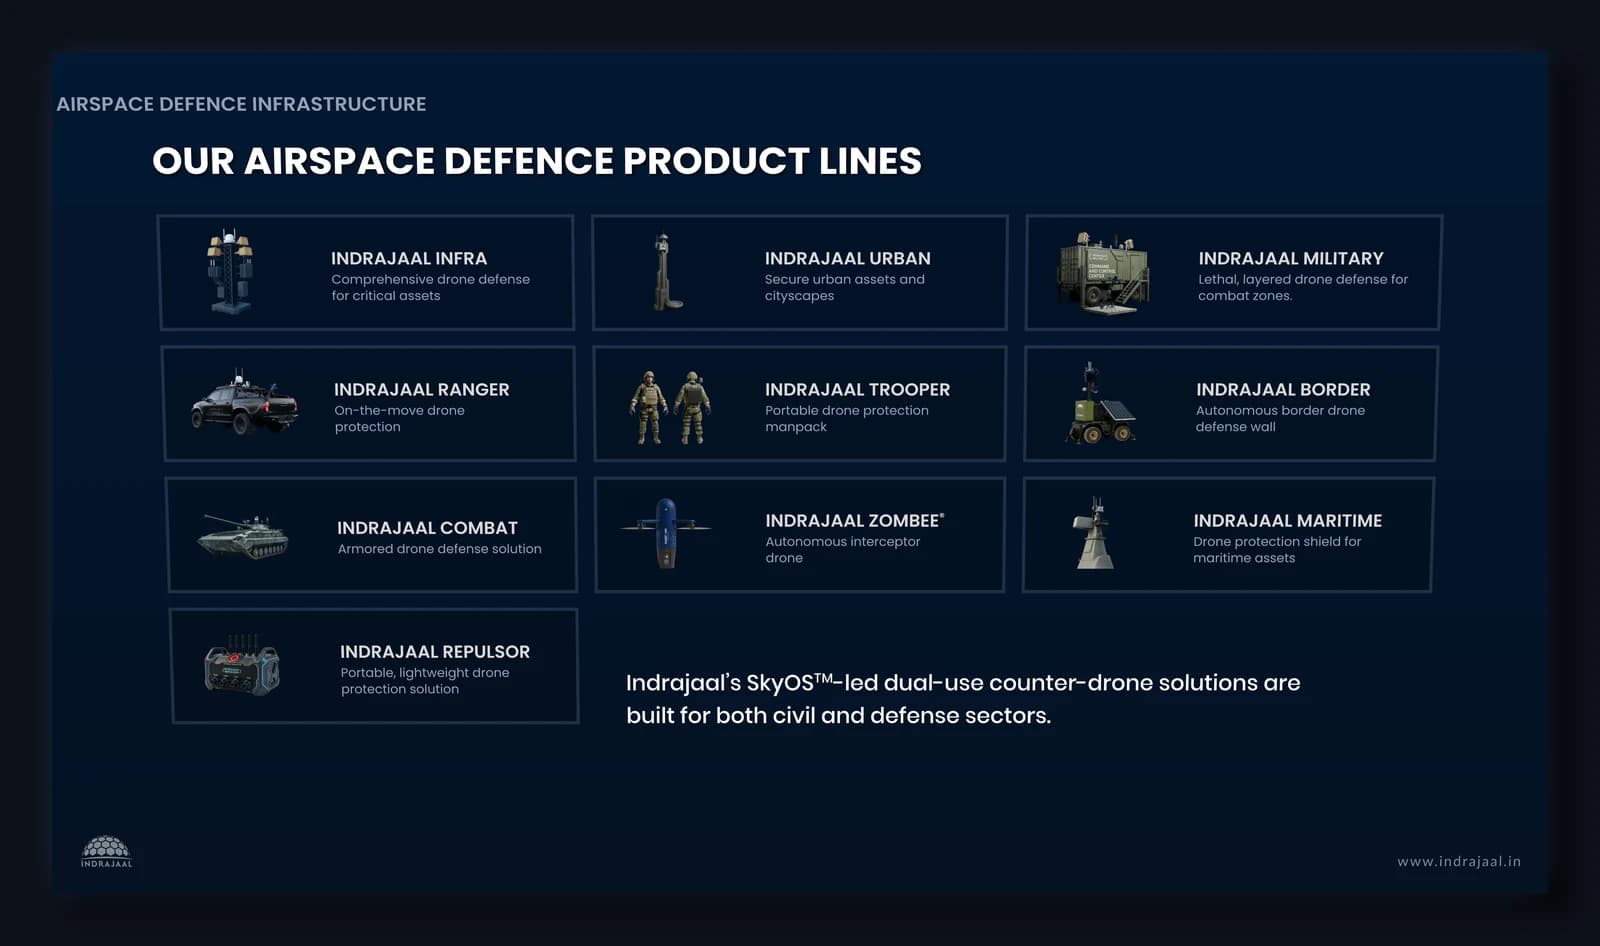Viewport: 1600px width, 946px height.
Task: Click the Indrajaal Repulsor portable unit image
Action: (x=242, y=664)
